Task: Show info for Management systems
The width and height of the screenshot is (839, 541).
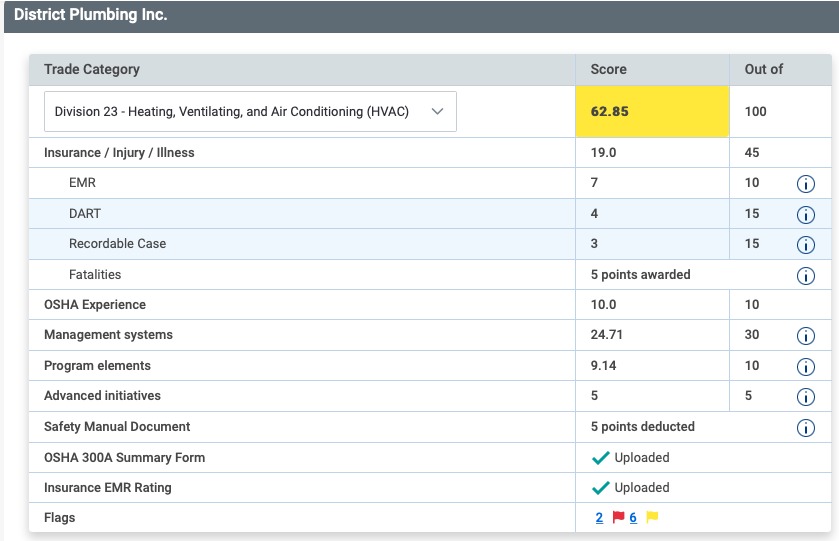Action: [805, 336]
